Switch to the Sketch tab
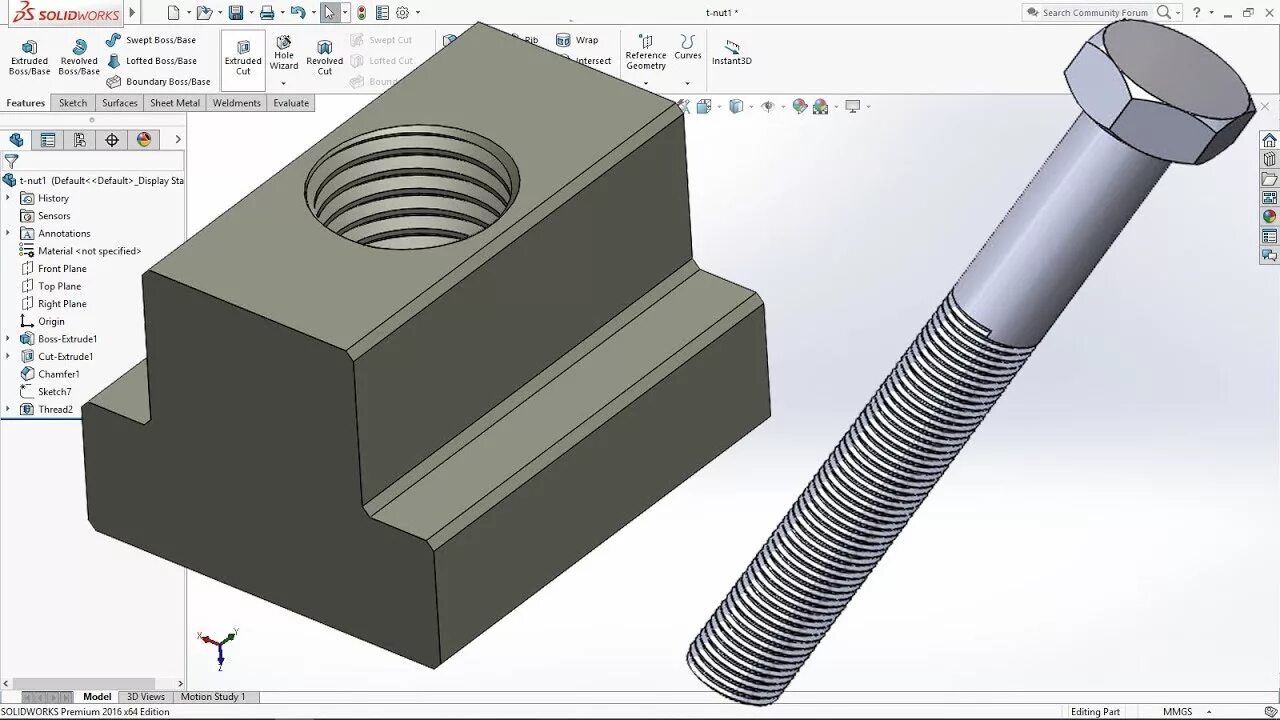 click(x=73, y=103)
